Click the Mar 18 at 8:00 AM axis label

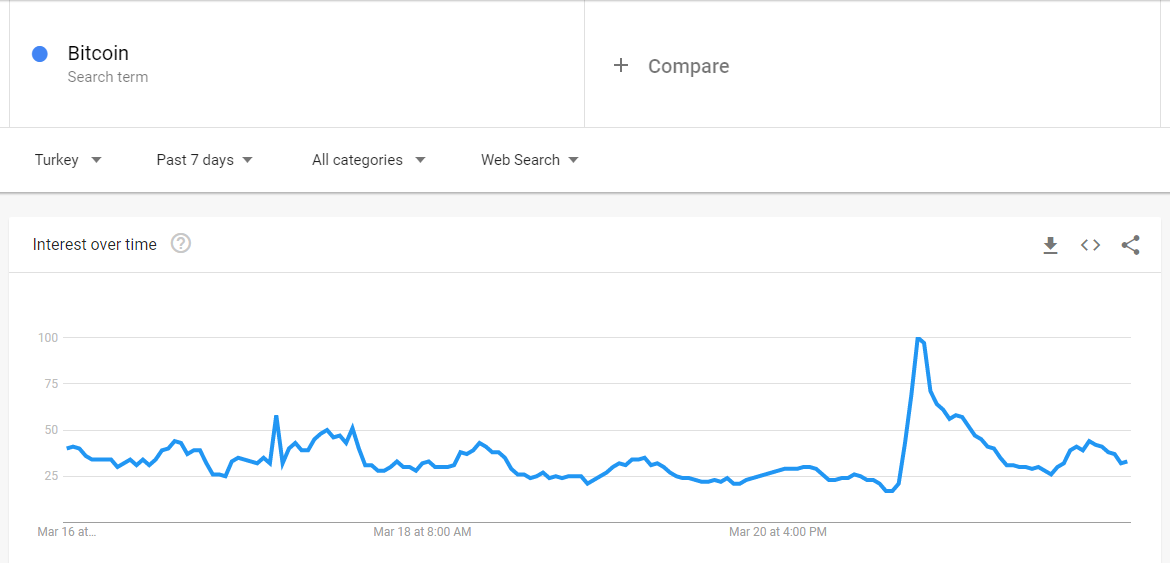click(x=422, y=532)
